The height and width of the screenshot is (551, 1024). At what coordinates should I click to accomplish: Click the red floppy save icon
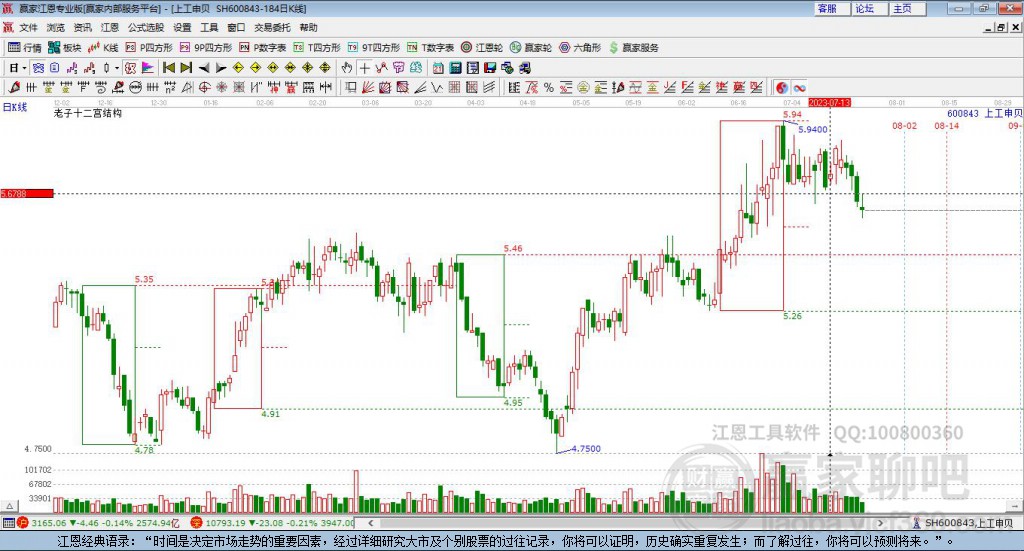tap(490, 67)
